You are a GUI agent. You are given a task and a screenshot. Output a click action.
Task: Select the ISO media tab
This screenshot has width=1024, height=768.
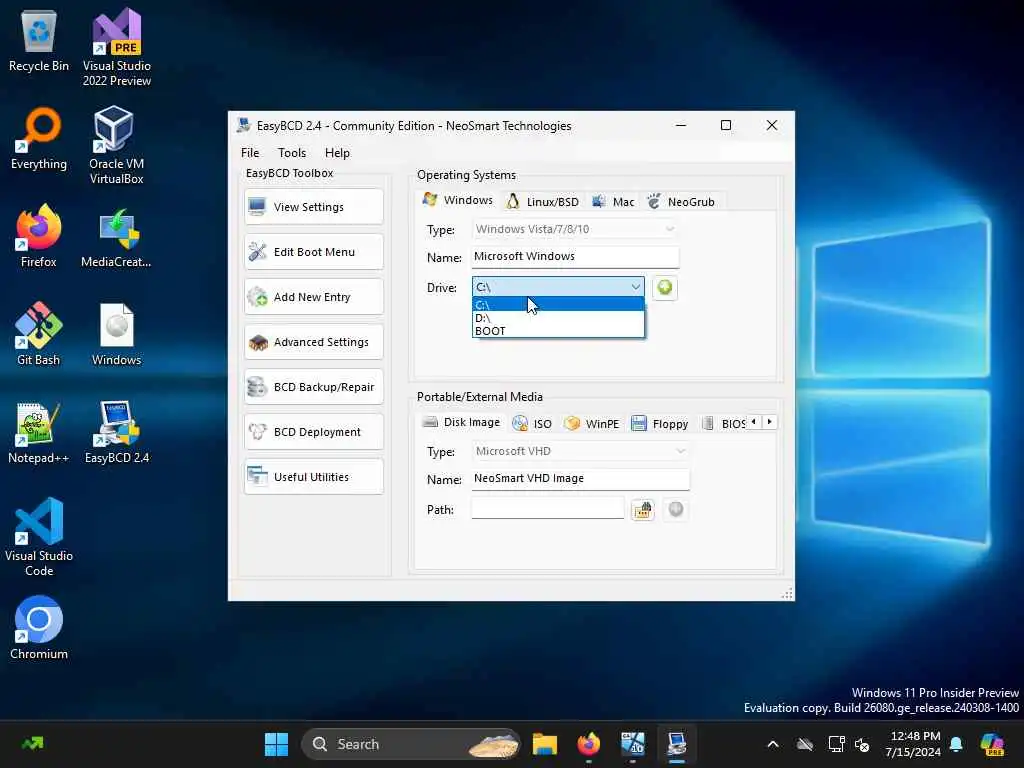[x=532, y=424]
